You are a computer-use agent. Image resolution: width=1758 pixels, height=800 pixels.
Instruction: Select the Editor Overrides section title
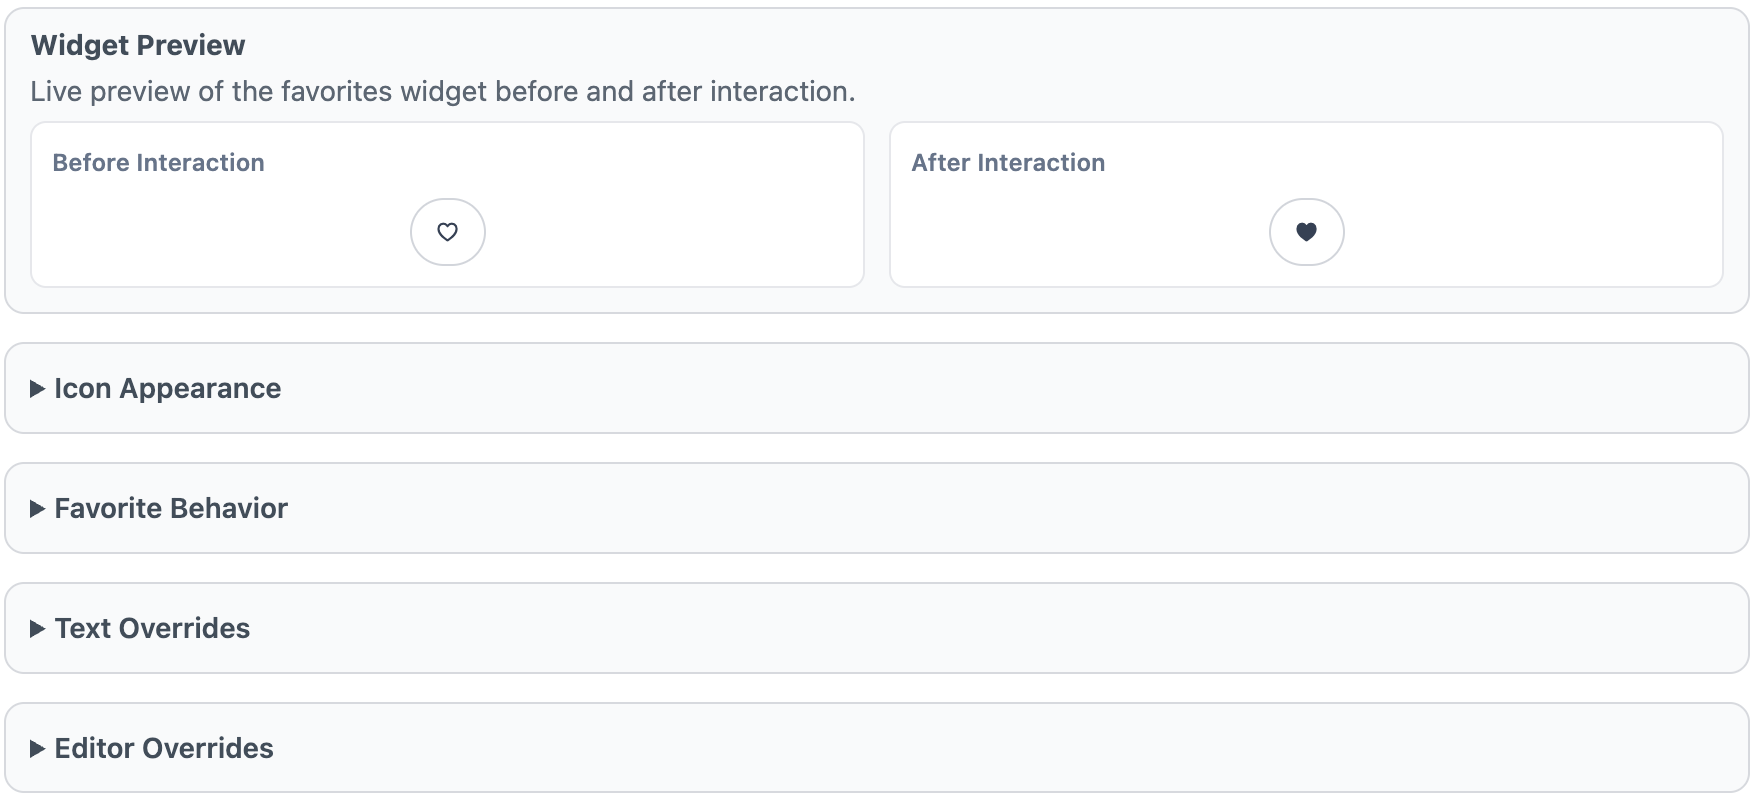tap(164, 749)
